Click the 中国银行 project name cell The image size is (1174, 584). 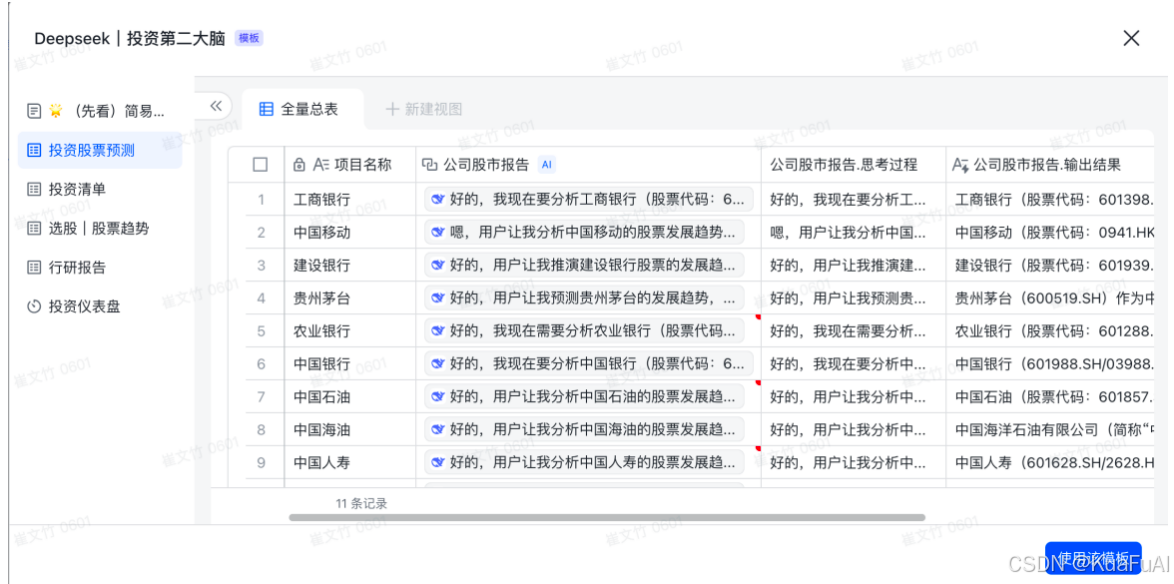click(x=350, y=364)
